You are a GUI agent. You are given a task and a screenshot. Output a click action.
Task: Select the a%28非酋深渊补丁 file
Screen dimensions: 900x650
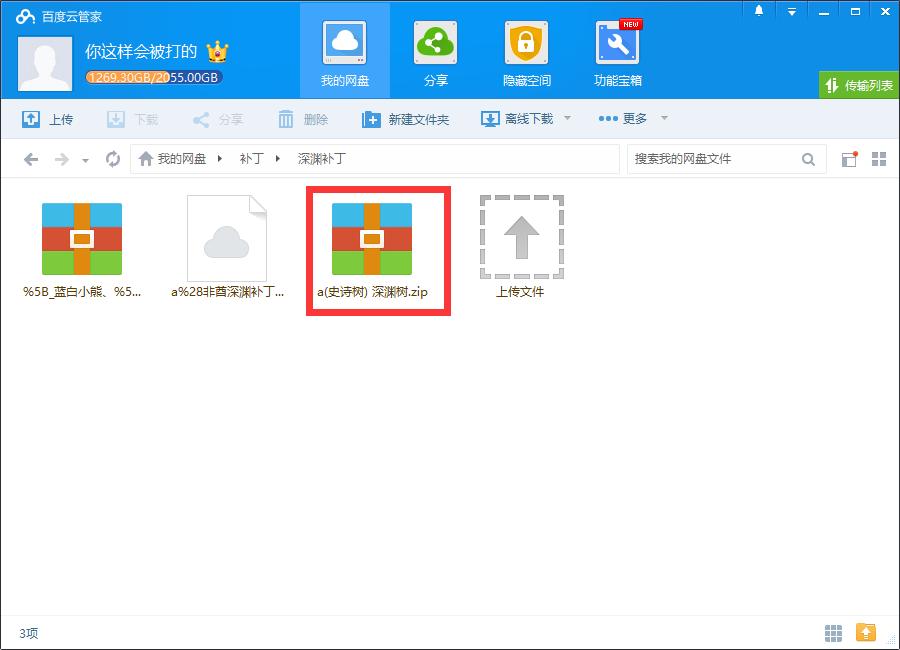(x=227, y=248)
